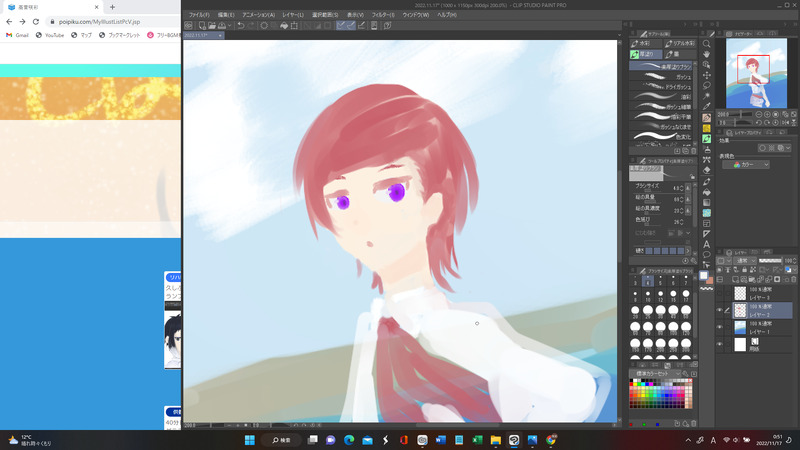This screenshot has width=800, height=450.
Task: Toggle clip to layer below icon
Action: (720, 270)
